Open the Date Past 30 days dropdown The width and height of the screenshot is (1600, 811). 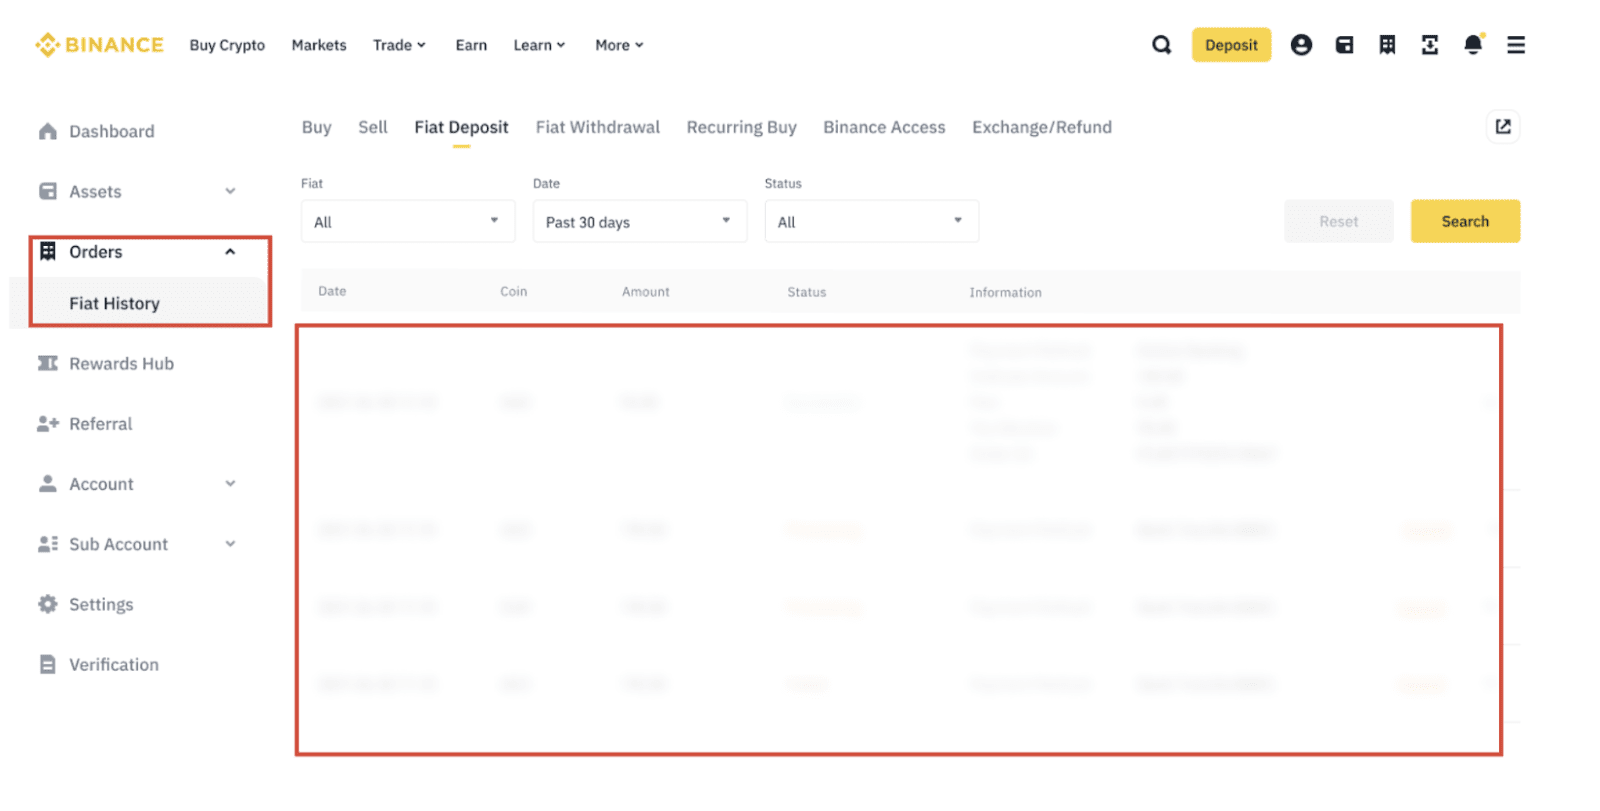click(x=640, y=221)
